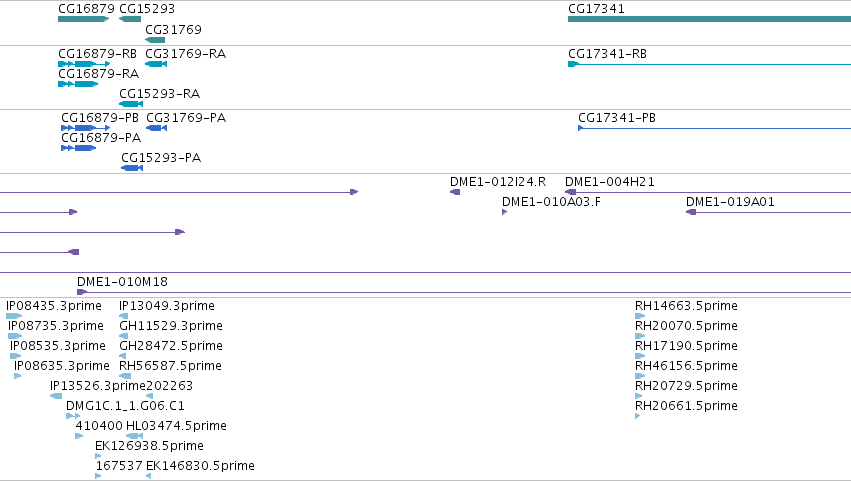
Task: Click the long CG17341 gene bar
Action: coord(709,19)
